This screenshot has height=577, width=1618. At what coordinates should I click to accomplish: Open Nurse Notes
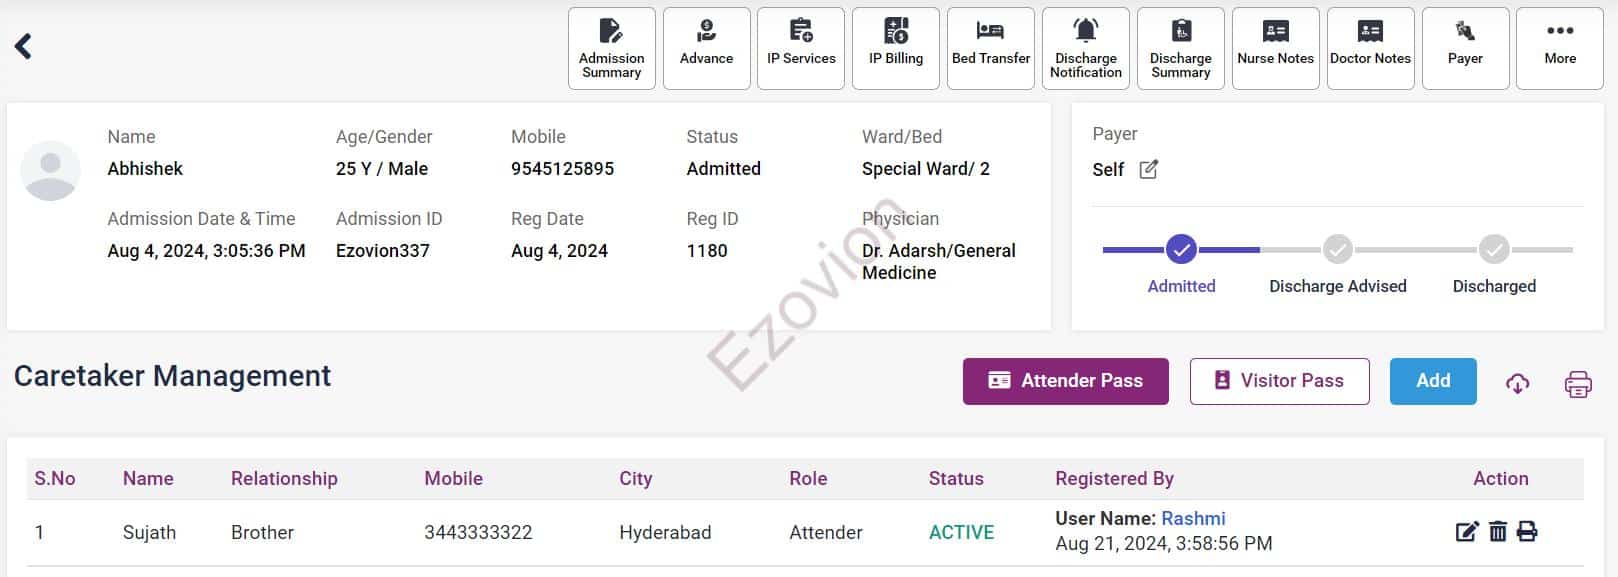(x=1275, y=48)
